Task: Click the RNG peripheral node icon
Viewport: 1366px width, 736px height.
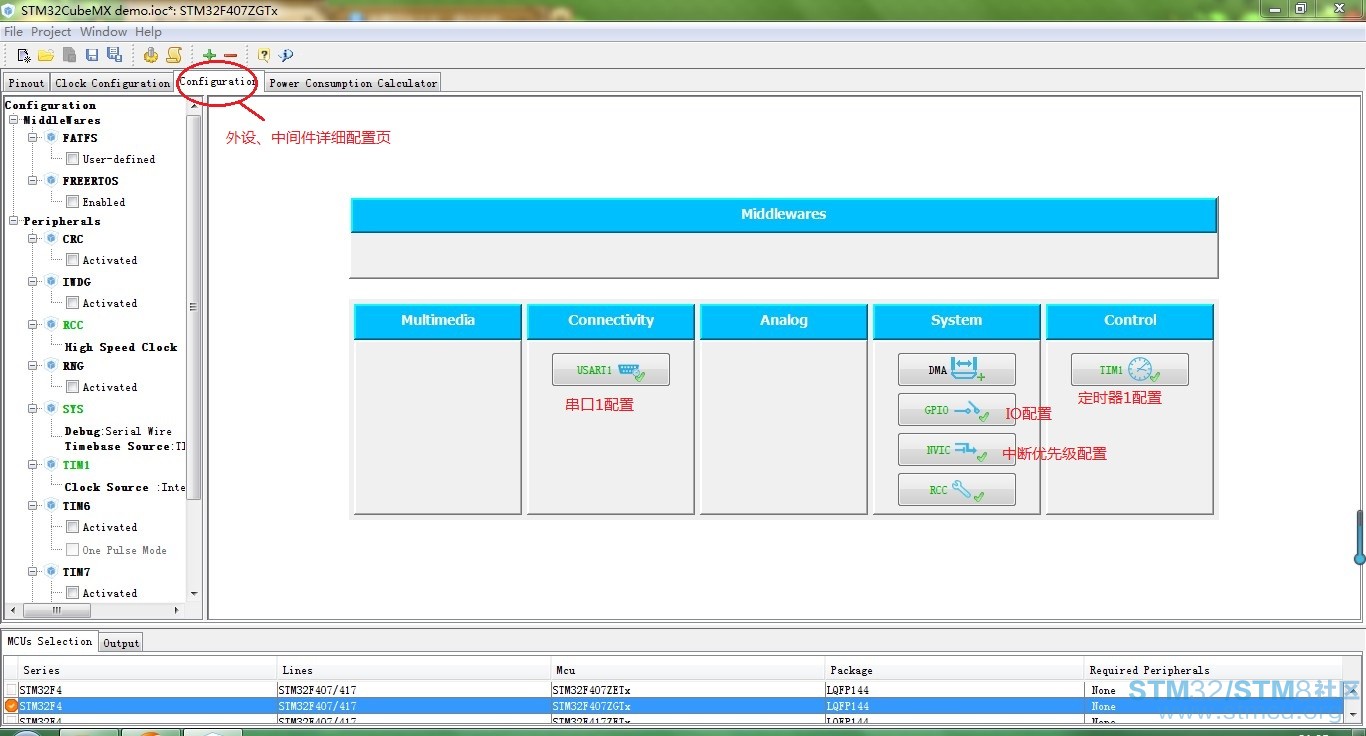Action: coord(51,366)
